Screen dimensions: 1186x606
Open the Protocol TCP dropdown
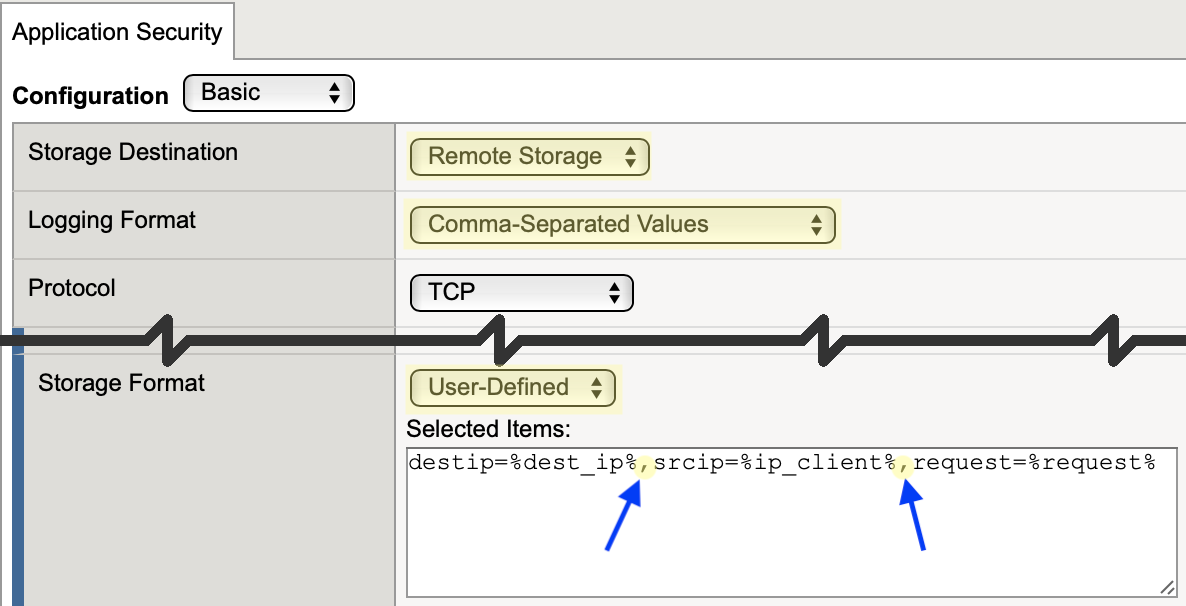click(521, 293)
